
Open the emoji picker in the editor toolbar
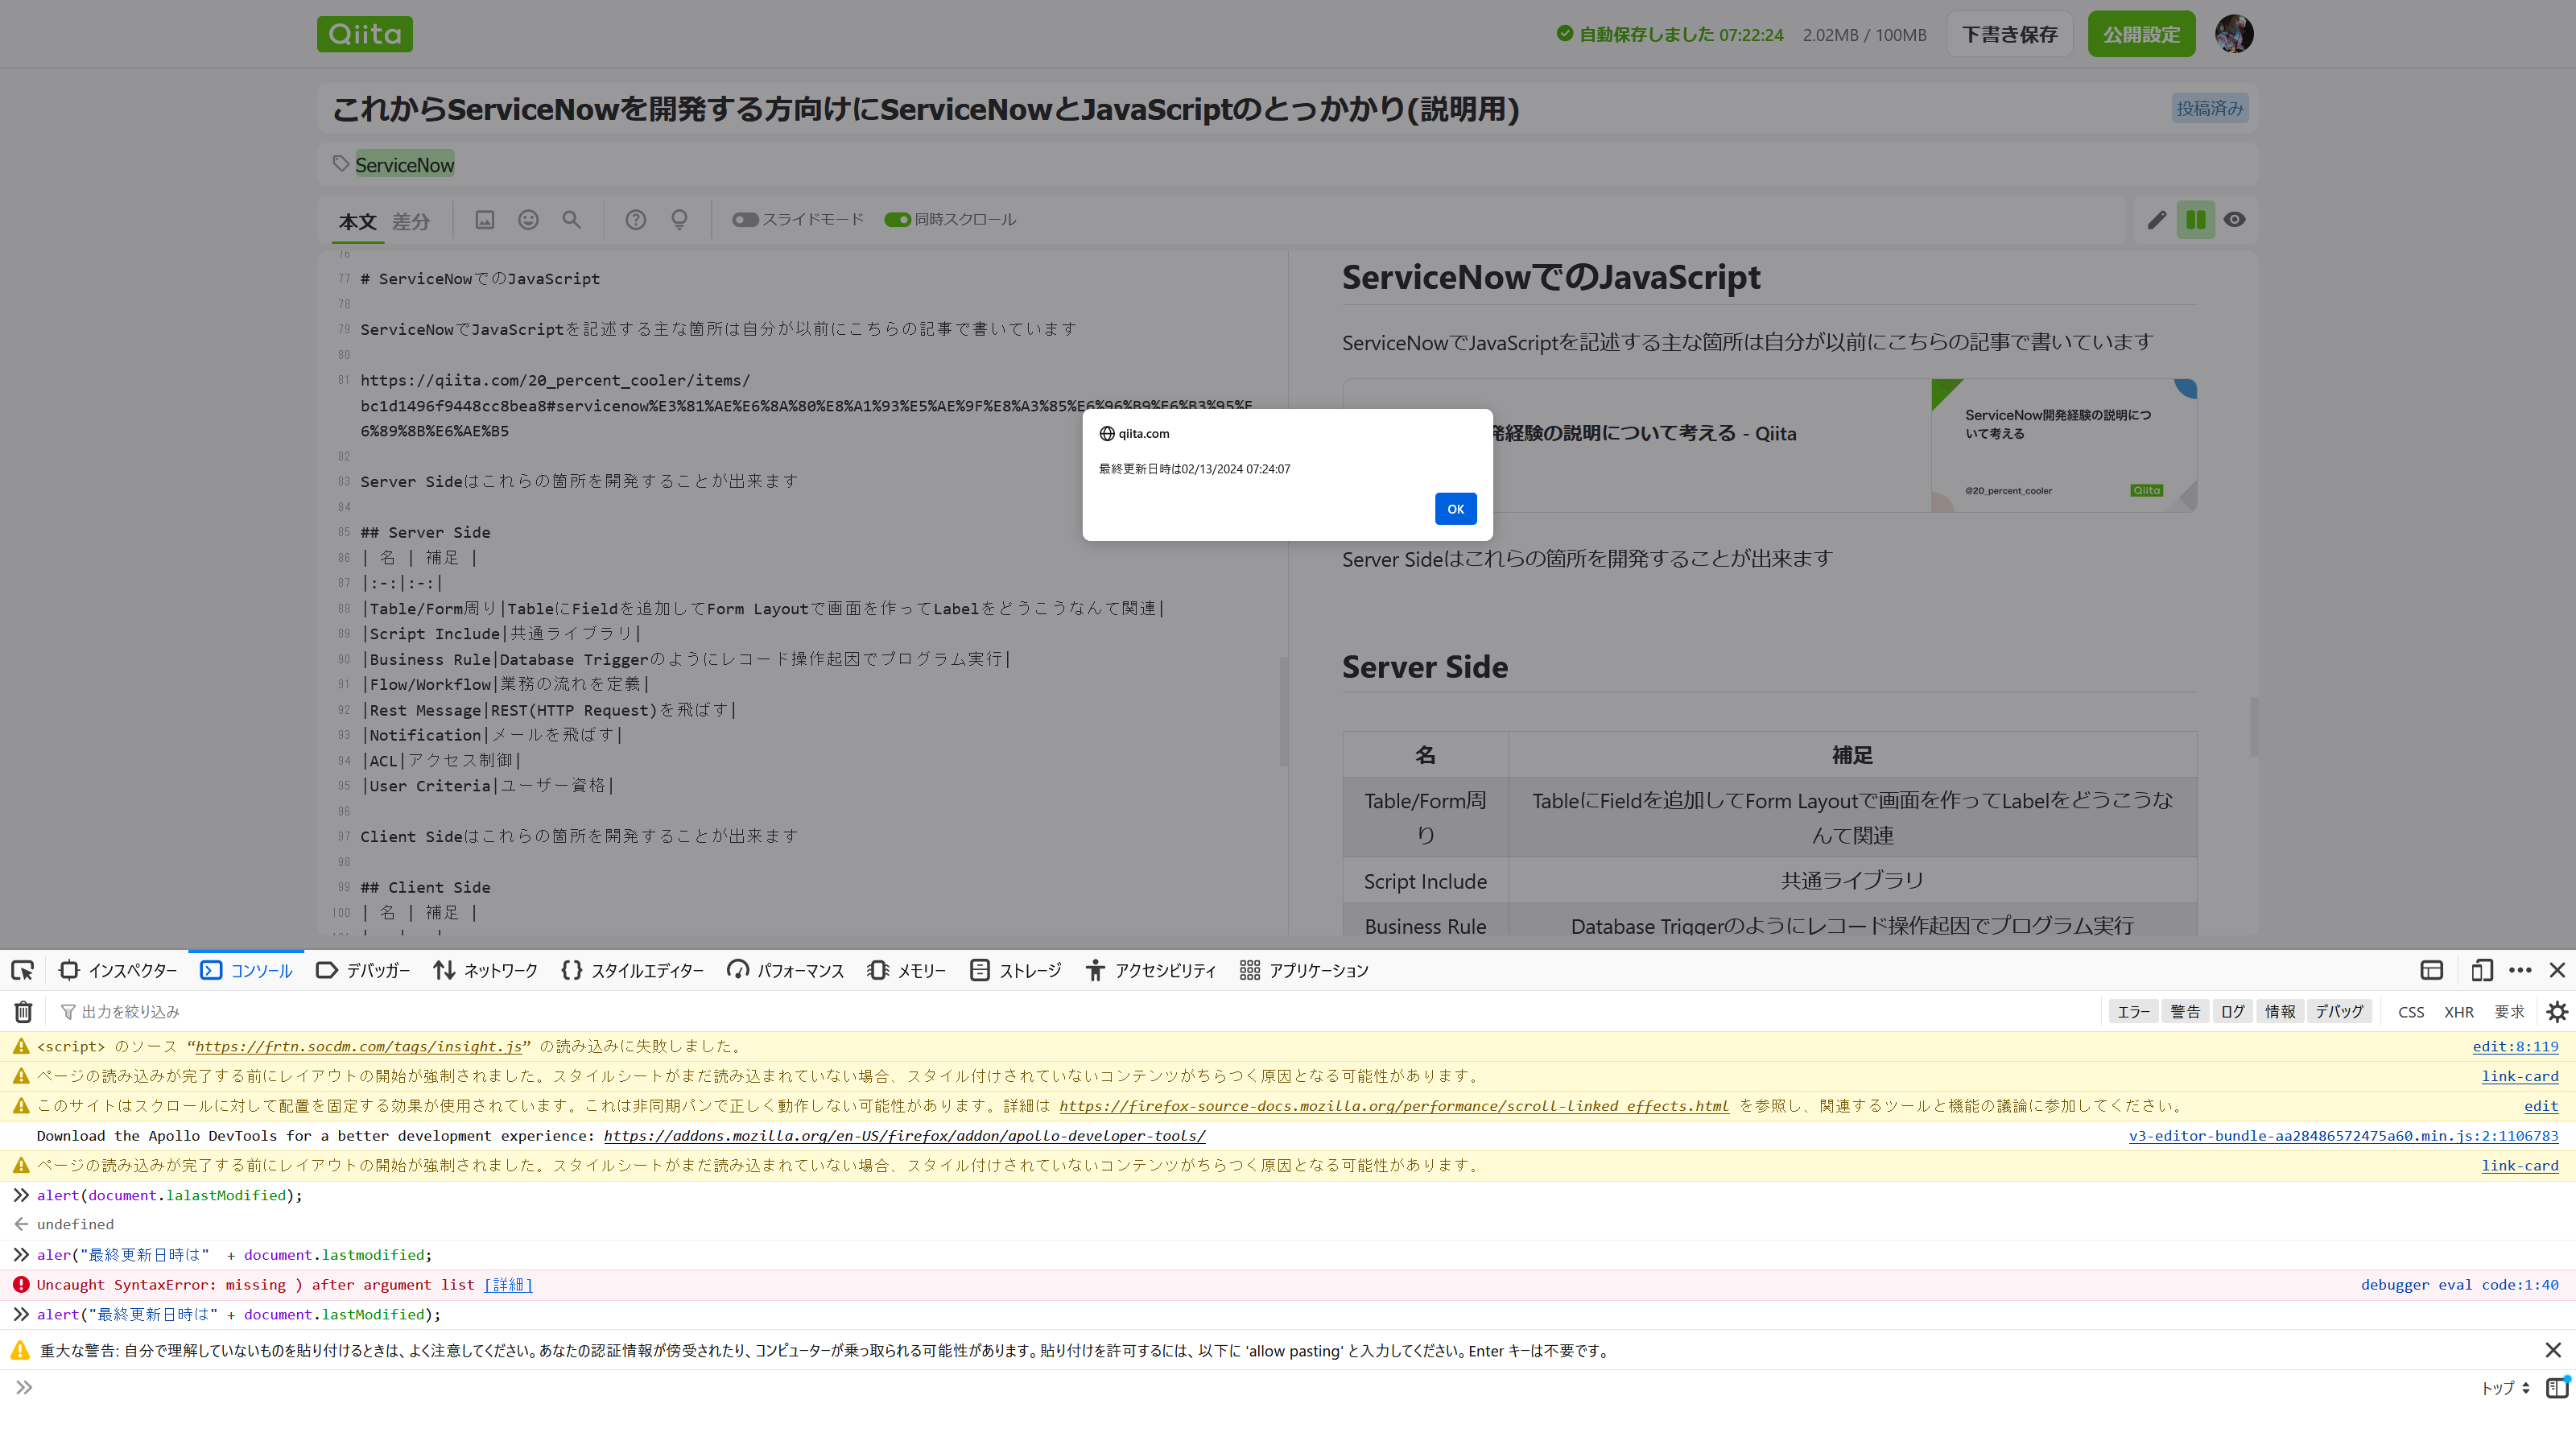pos(528,219)
